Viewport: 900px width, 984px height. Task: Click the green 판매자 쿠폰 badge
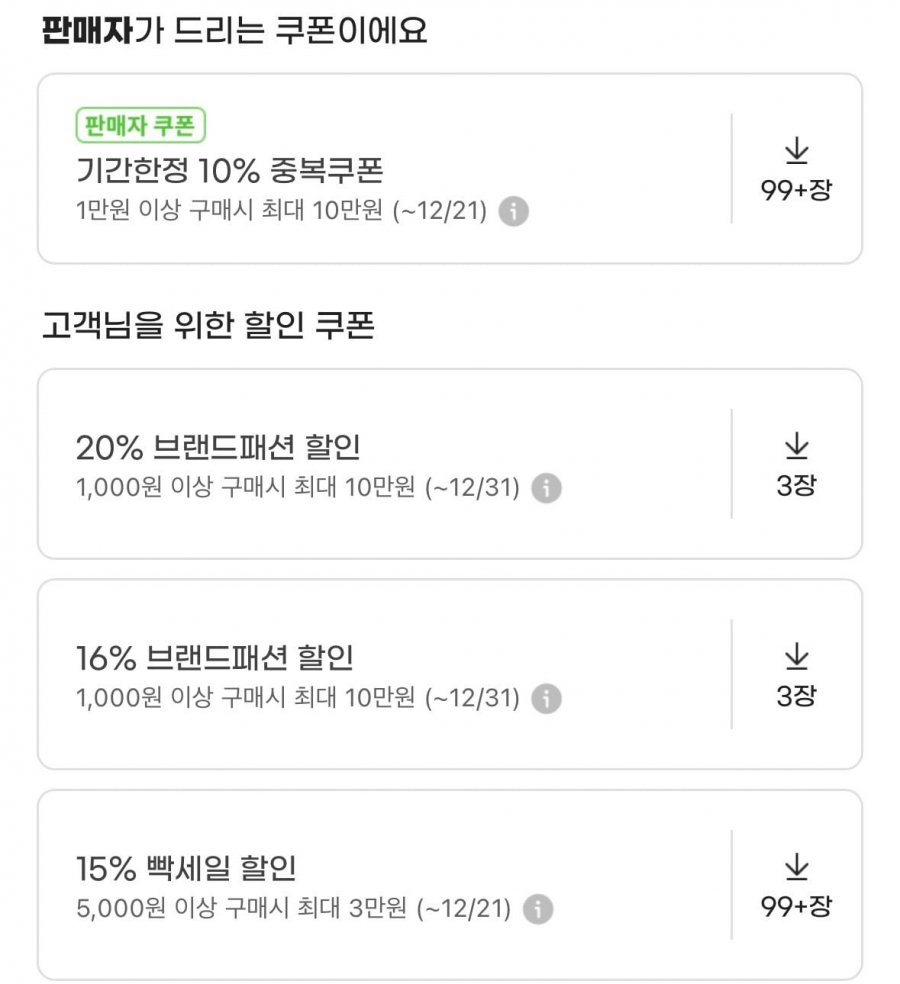140,127
